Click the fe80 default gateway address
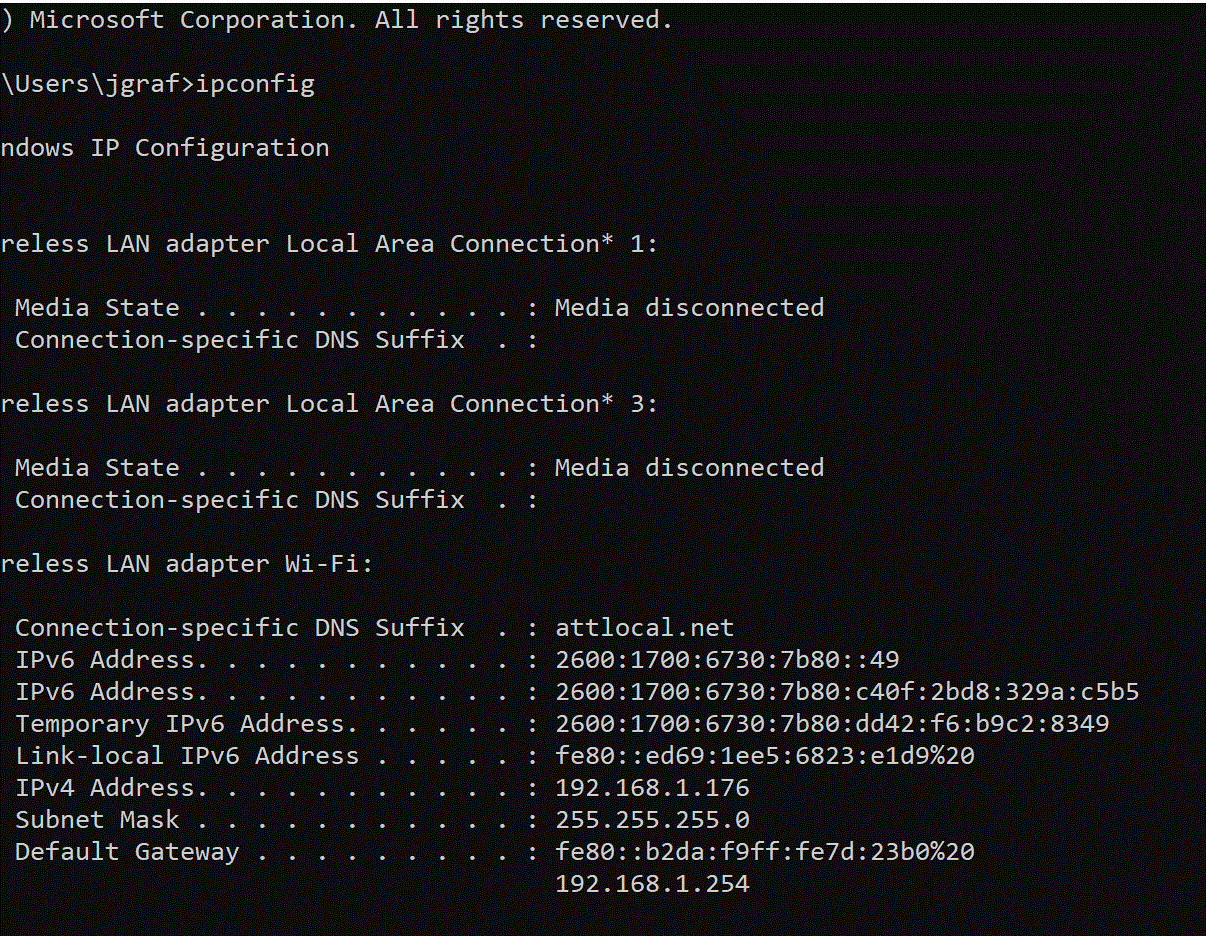This screenshot has width=1206, height=936. pyautogui.click(x=765, y=852)
